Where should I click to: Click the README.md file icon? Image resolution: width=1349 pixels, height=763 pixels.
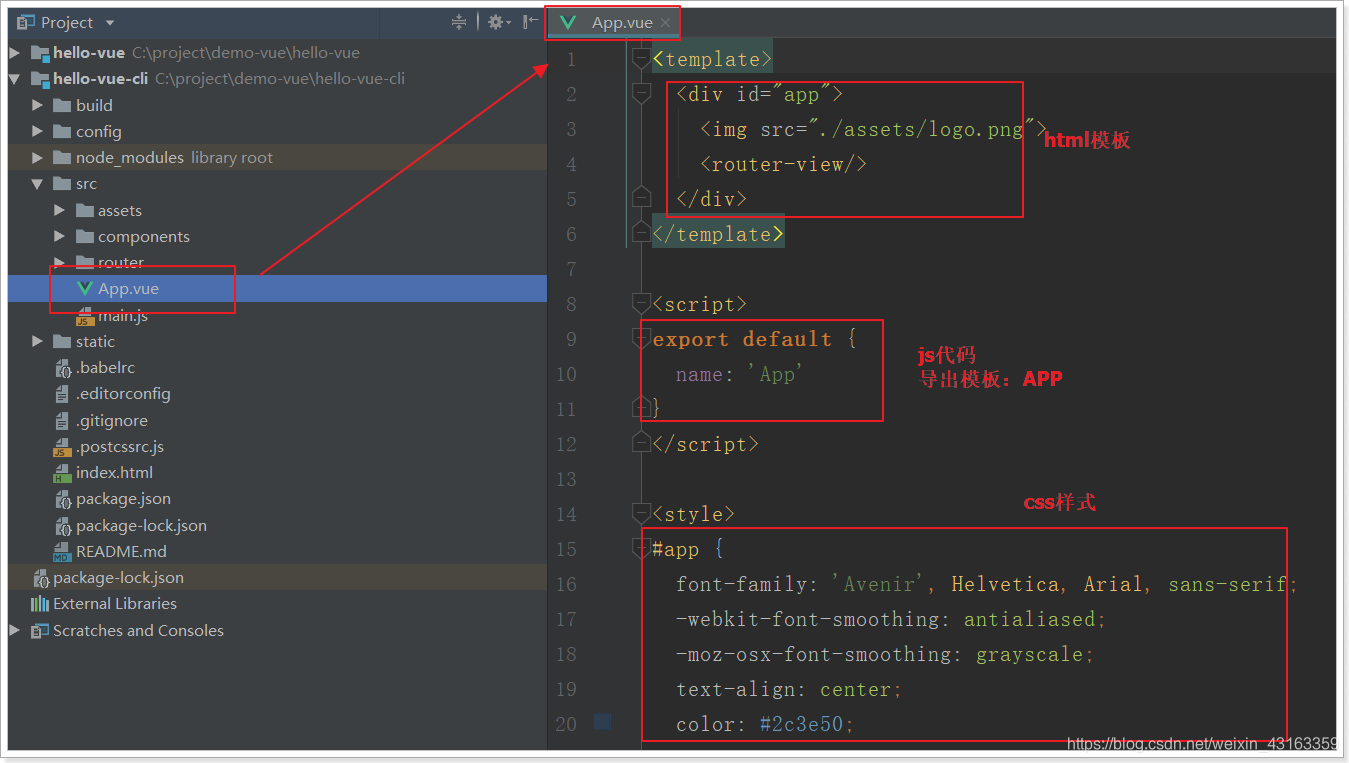pos(63,551)
